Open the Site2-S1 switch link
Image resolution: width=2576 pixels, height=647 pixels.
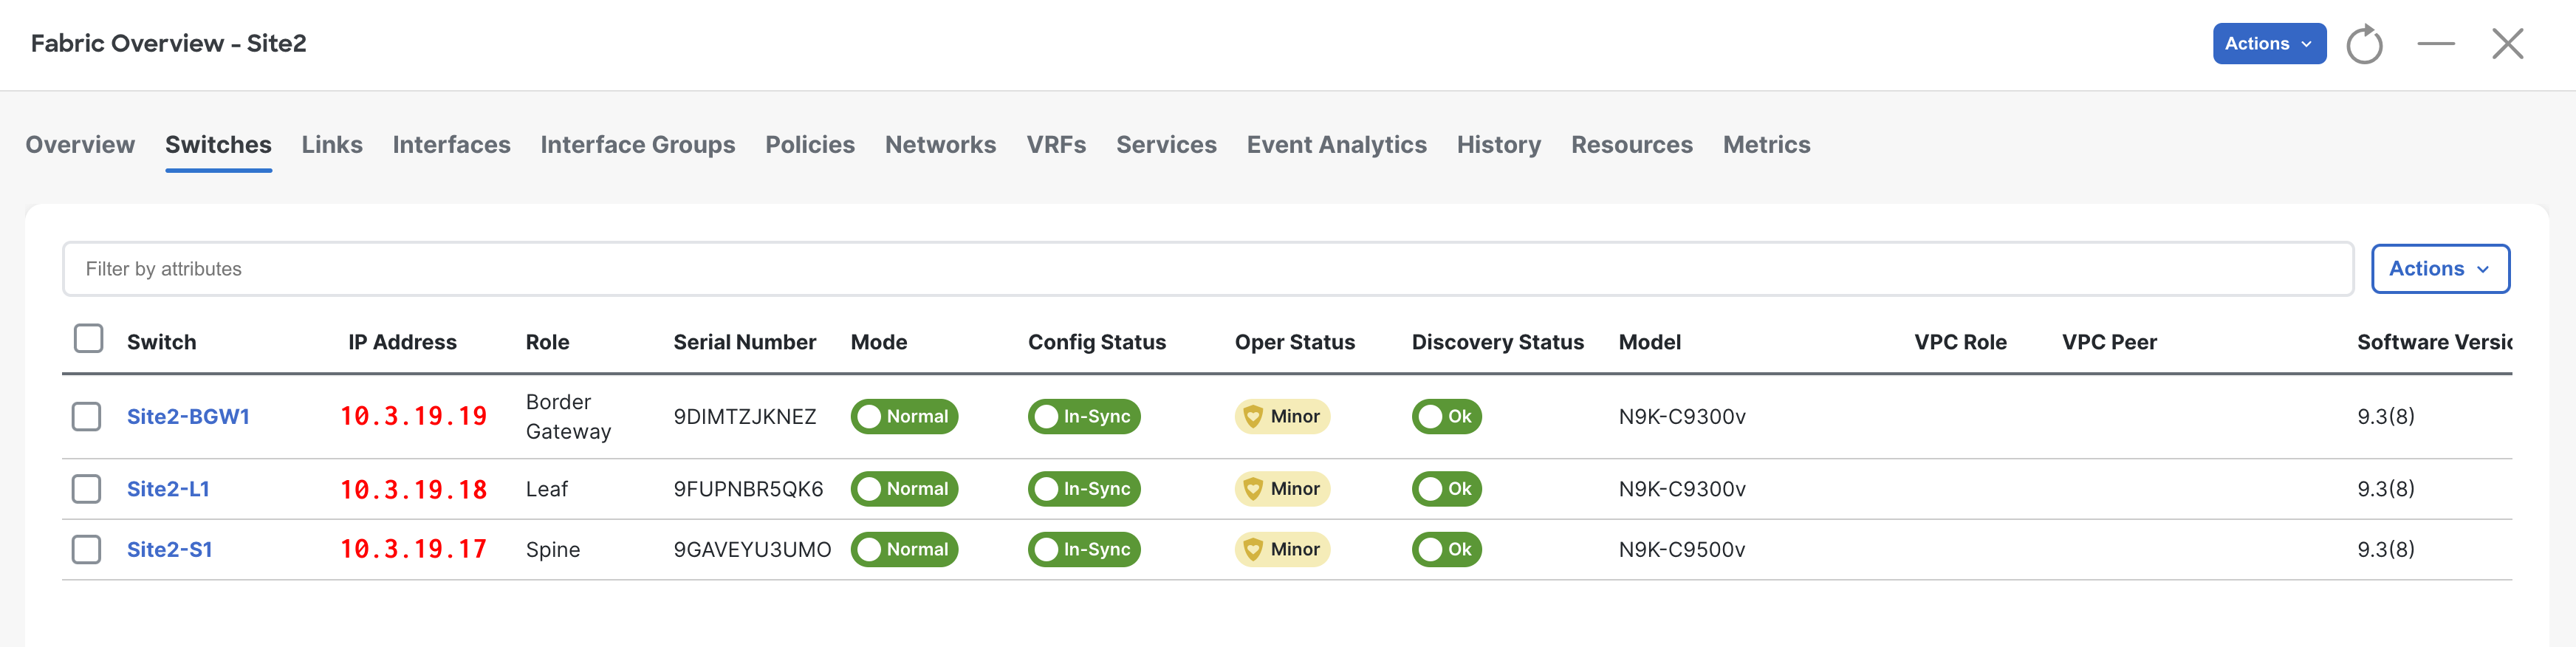pos(169,549)
